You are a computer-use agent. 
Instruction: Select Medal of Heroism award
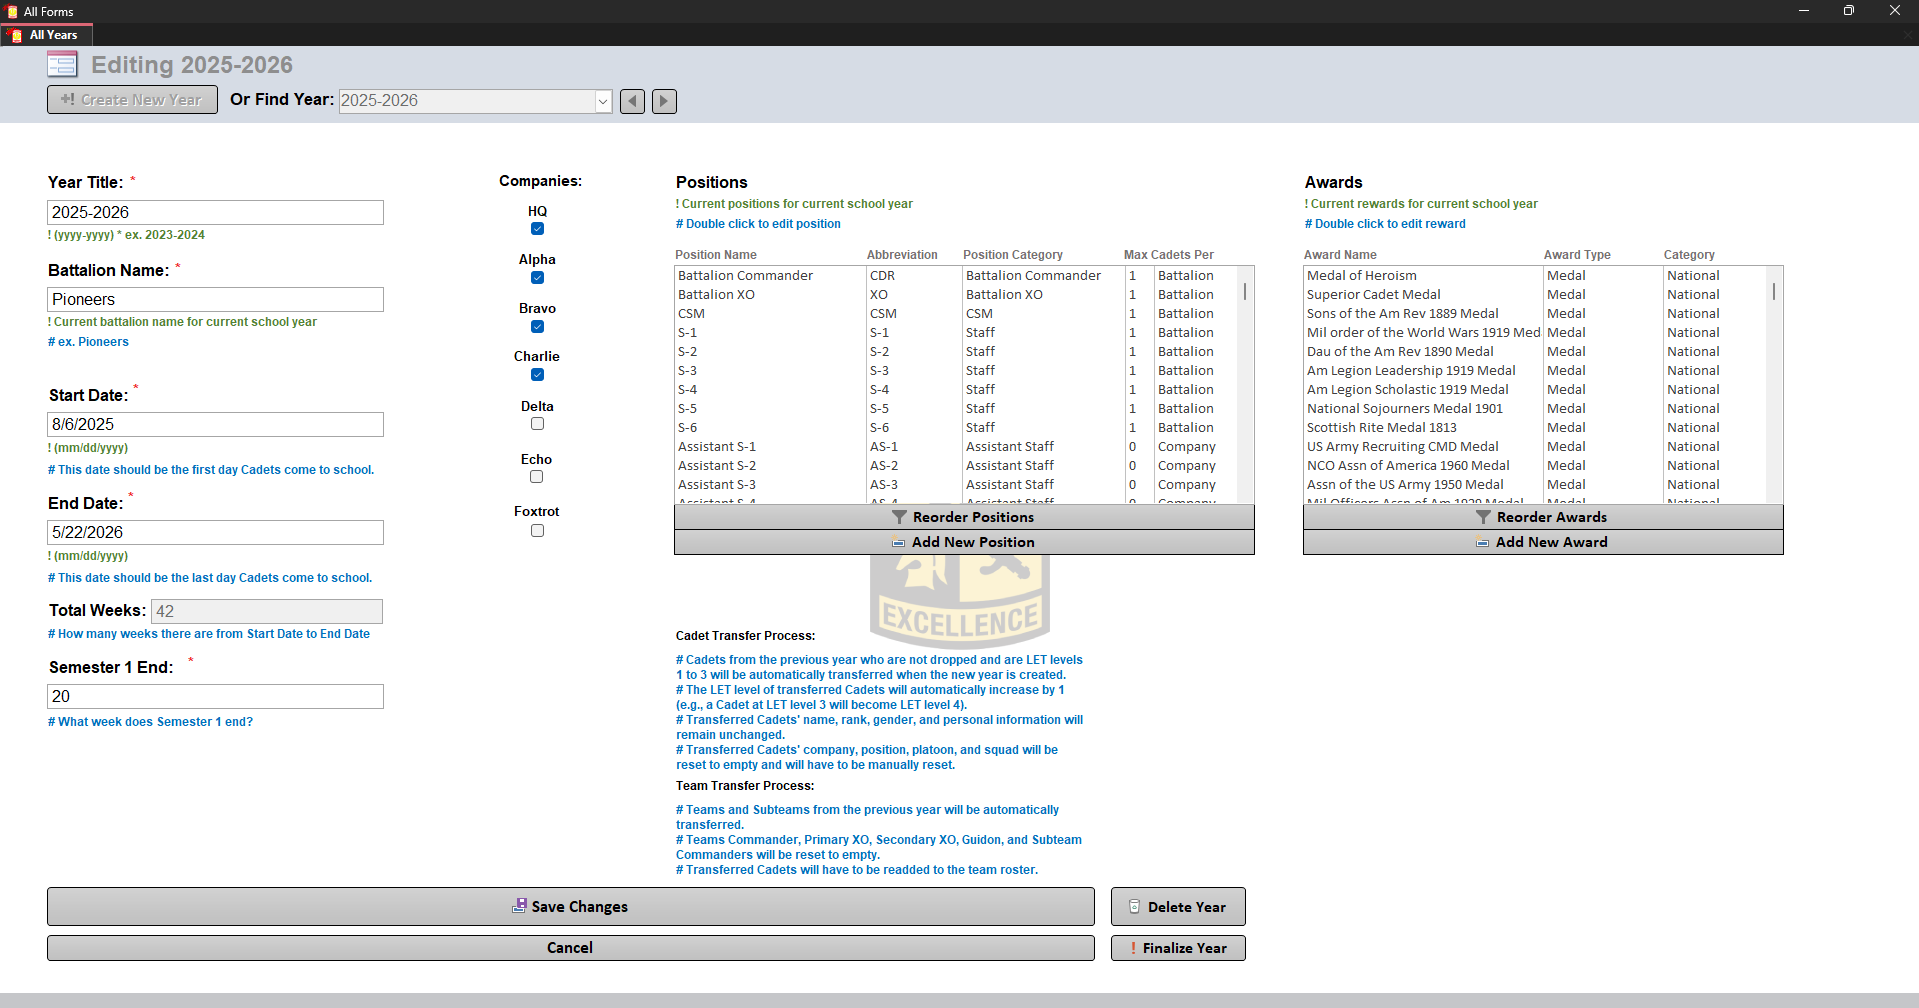[x=1362, y=276]
